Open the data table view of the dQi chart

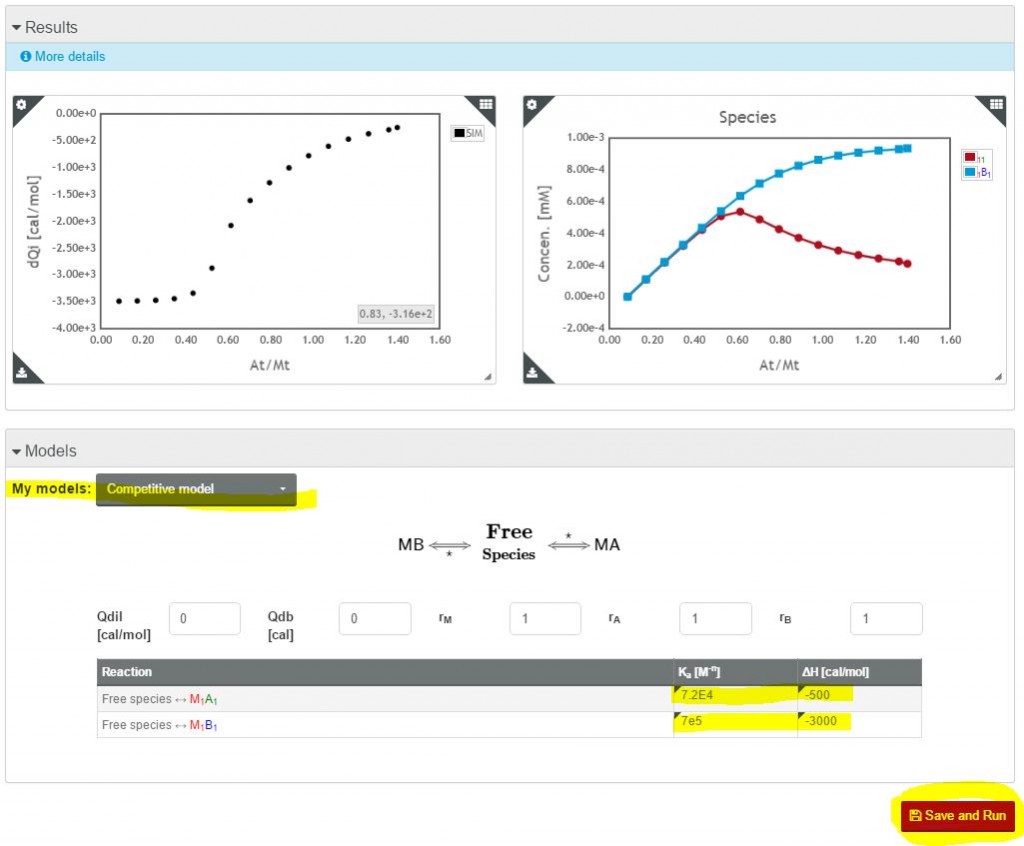(486, 103)
